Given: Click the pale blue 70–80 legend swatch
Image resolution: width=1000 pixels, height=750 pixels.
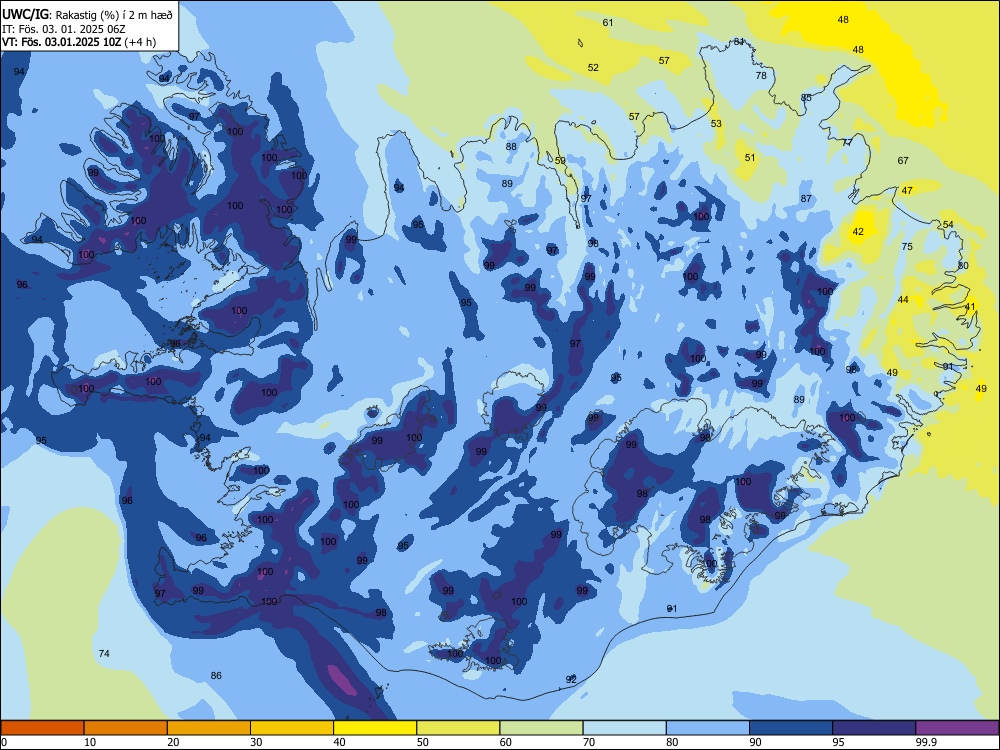Looking at the screenshot, I should pos(624,728).
